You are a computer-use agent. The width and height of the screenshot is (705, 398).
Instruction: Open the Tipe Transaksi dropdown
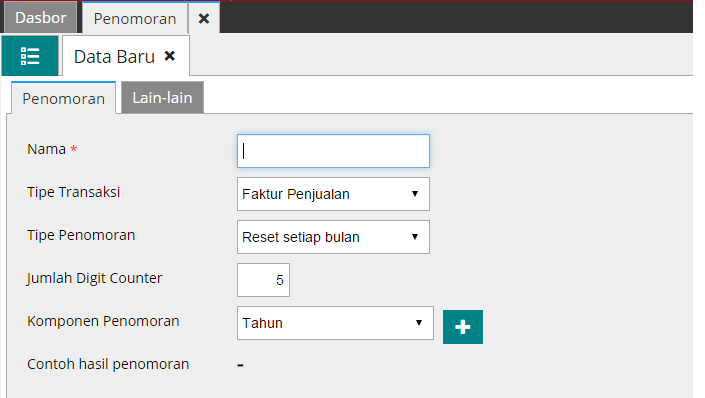pyautogui.click(x=333, y=194)
